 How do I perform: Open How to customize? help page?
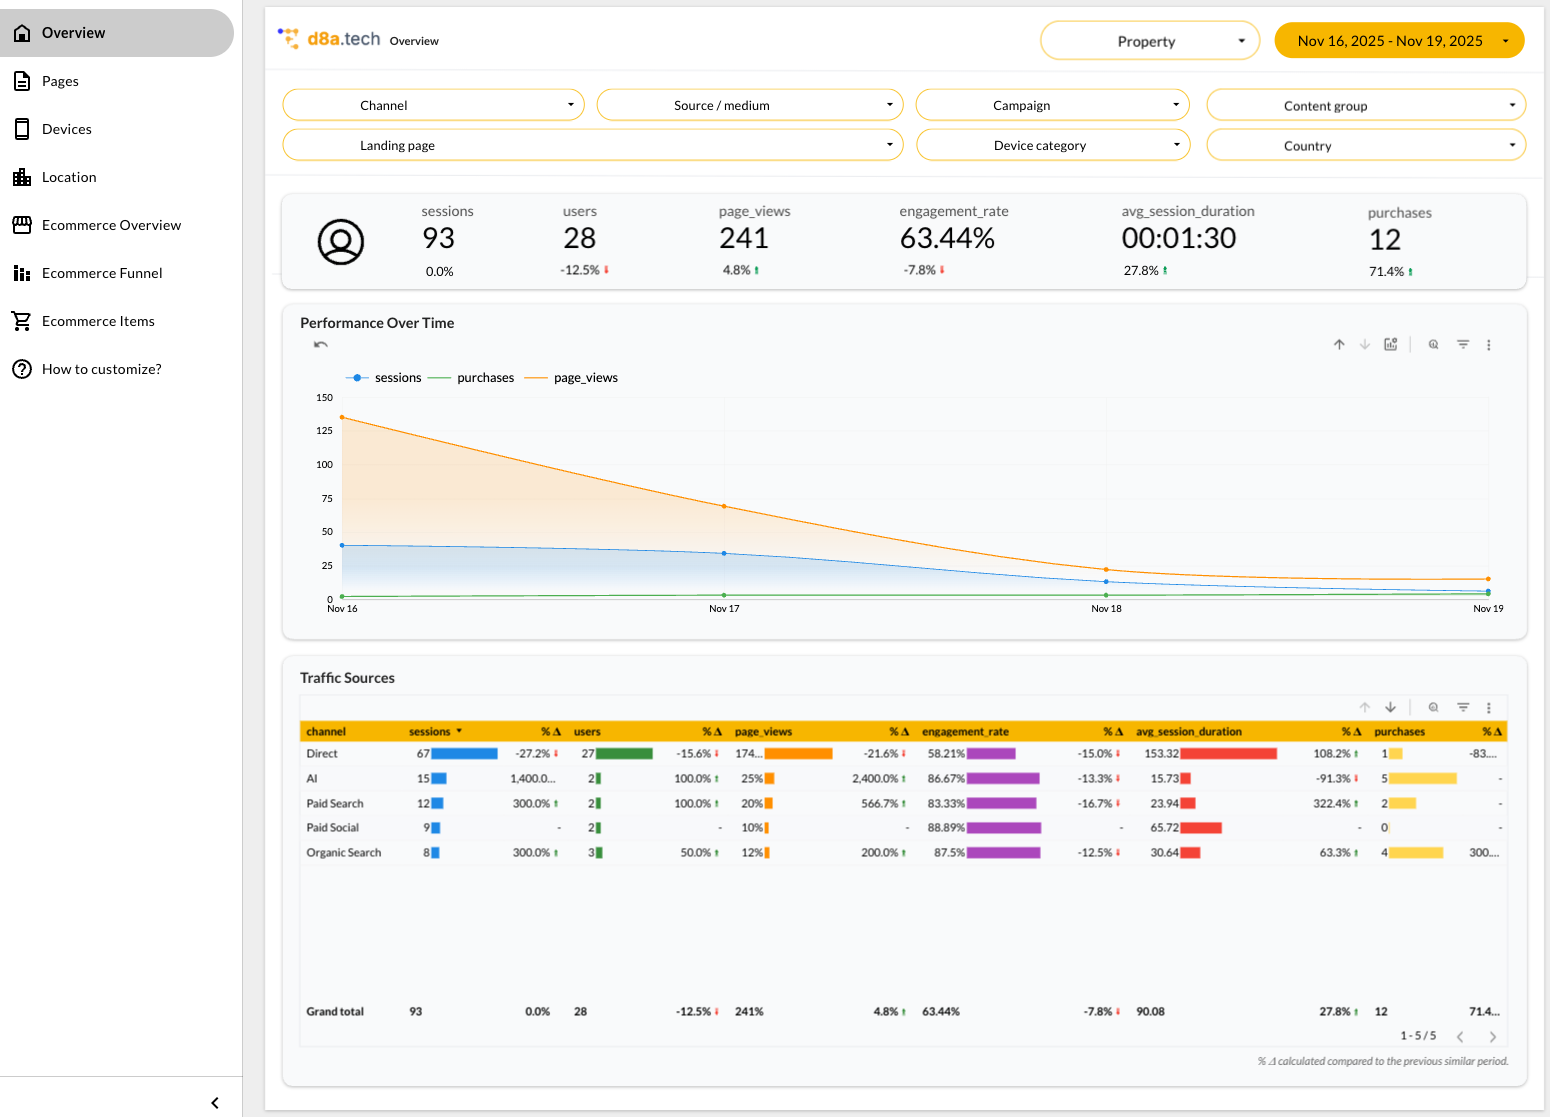tap(101, 369)
